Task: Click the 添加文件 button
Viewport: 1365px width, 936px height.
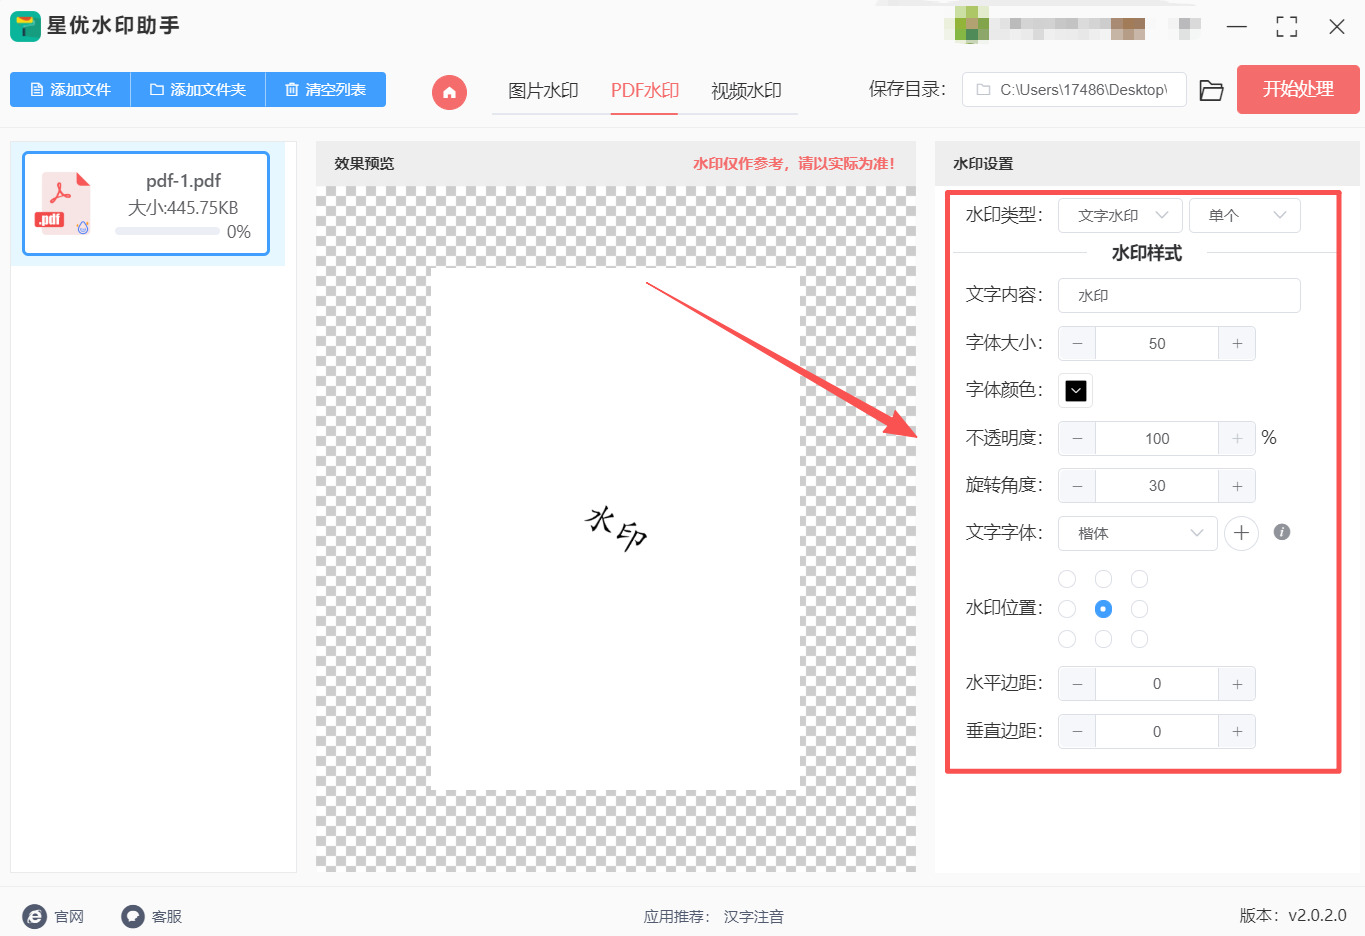Action: tap(70, 89)
